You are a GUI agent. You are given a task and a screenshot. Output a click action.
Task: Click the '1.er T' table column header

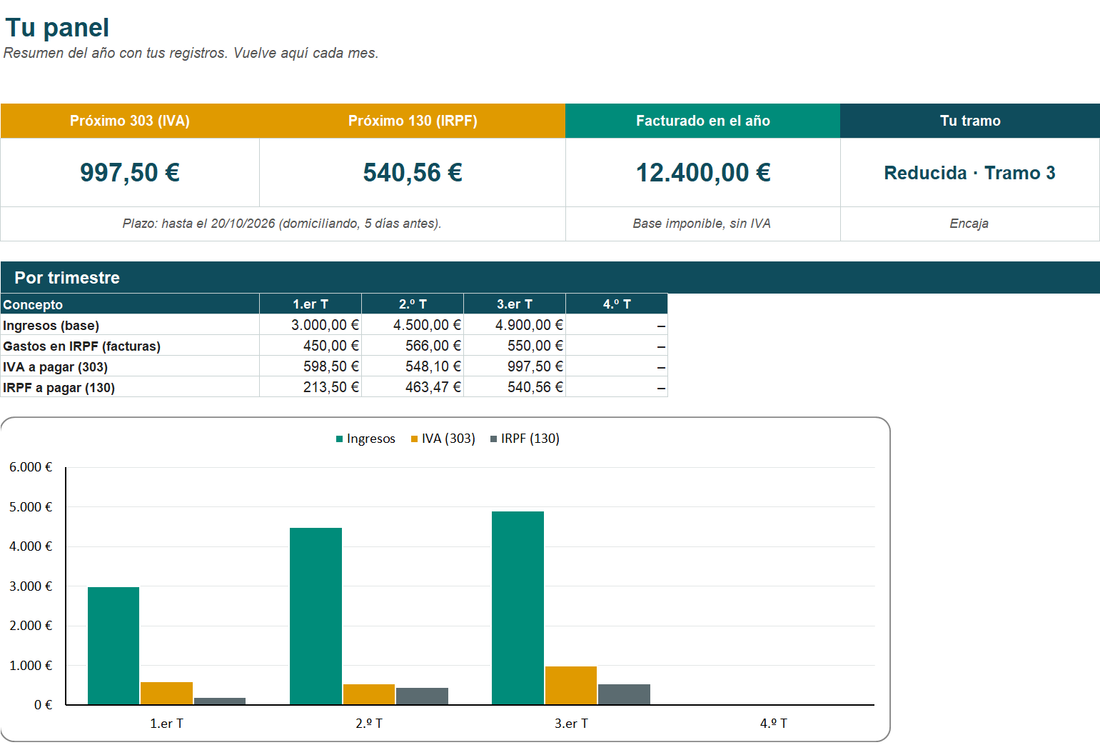tap(310, 304)
